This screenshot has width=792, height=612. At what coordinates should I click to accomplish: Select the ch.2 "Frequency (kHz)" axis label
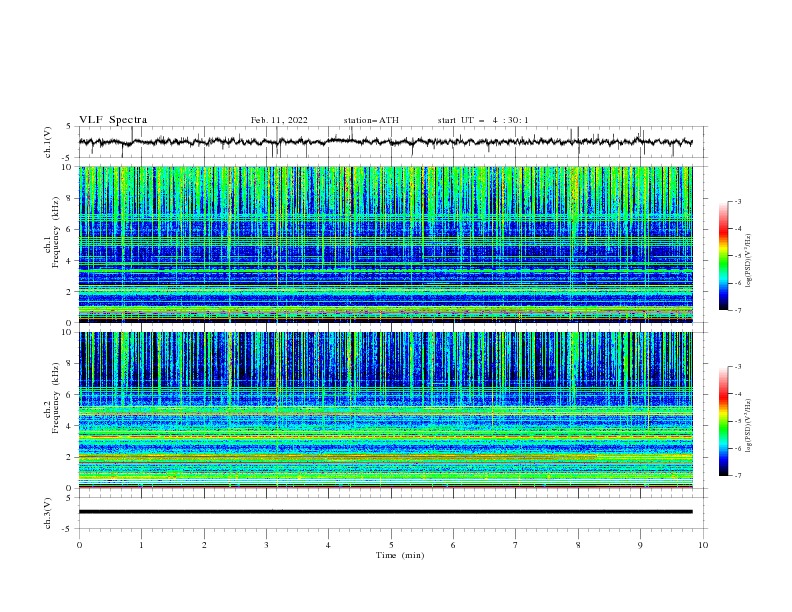[x=56, y=398]
